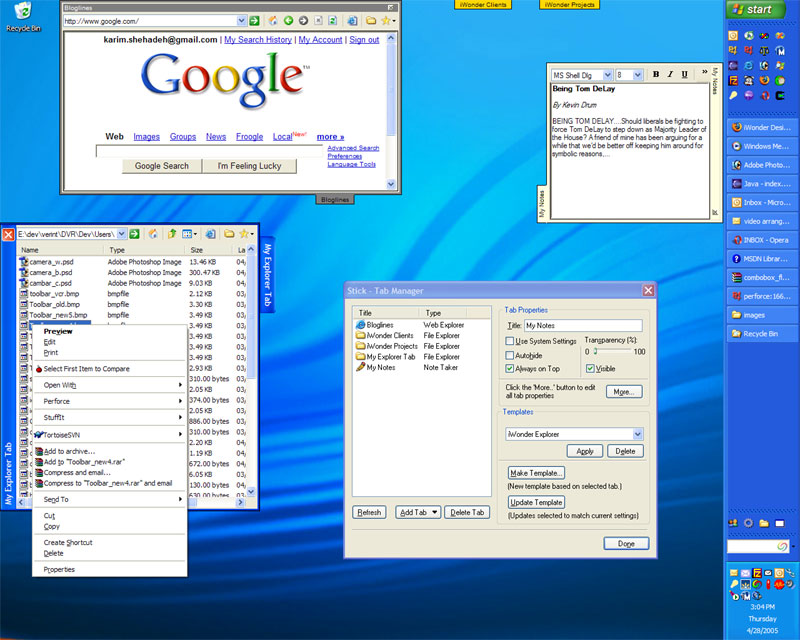This screenshot has width=800, height=640.
Task: Click the Title field containing My Notes
Action: pyautogui.click(x=582, y=326)
